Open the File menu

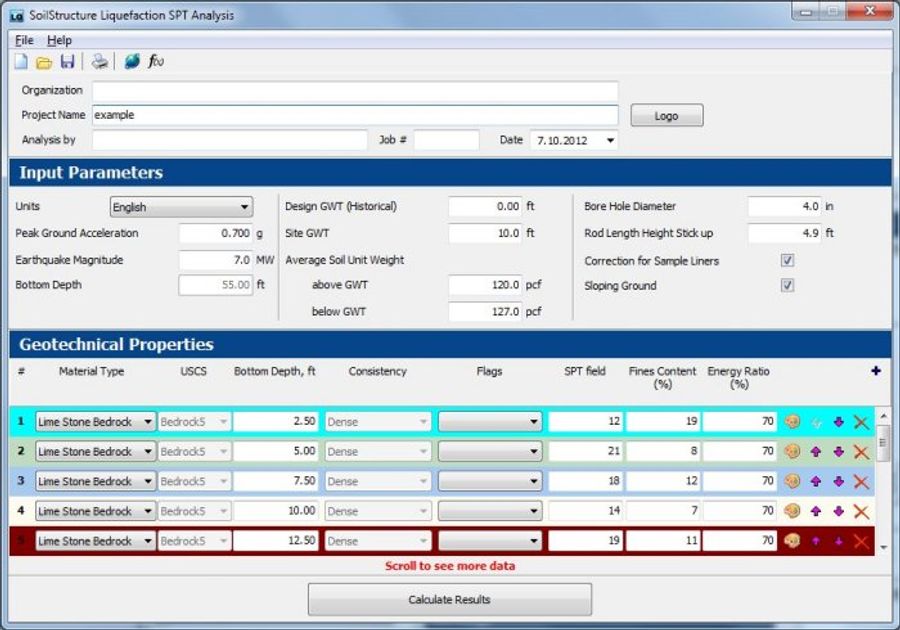click(x=22, y=40)
